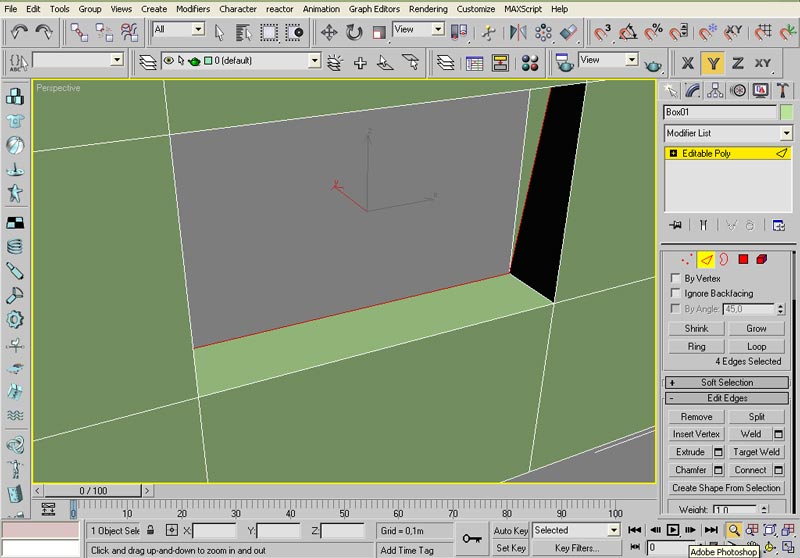
Task: Toggle the Z axis constraint button
Action: click(737, 63)
